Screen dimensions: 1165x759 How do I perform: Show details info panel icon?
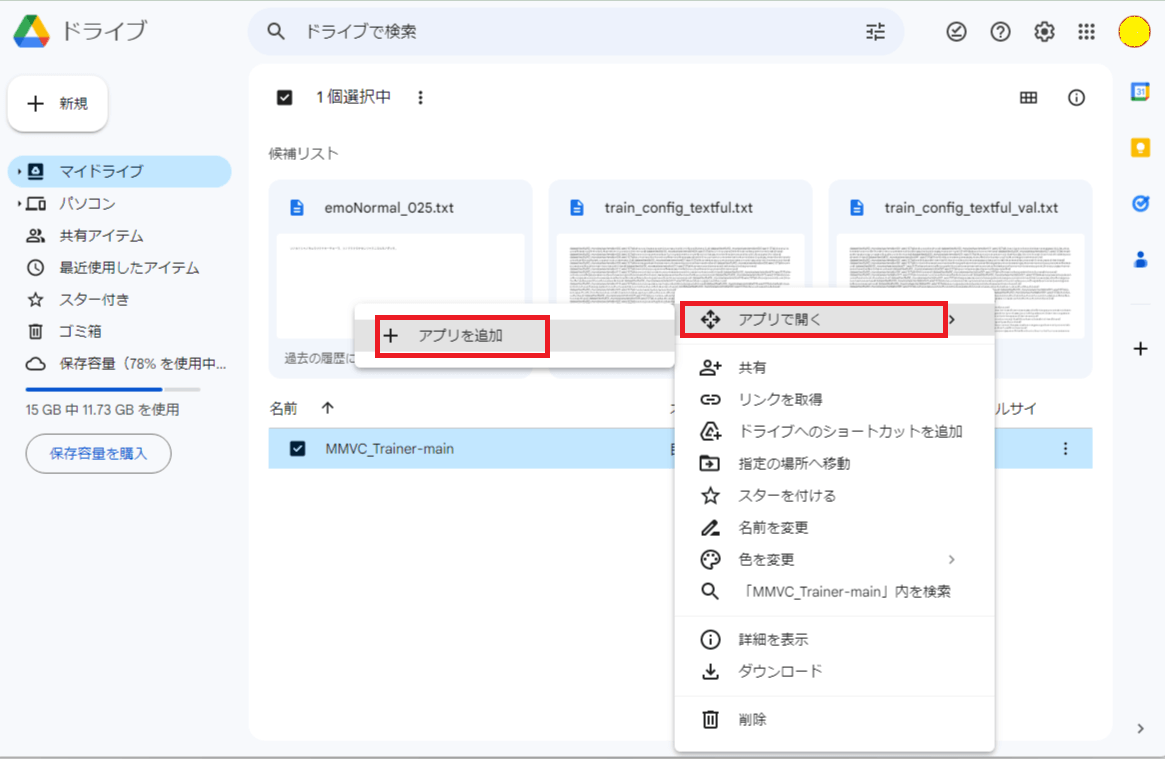point(1076,98)
